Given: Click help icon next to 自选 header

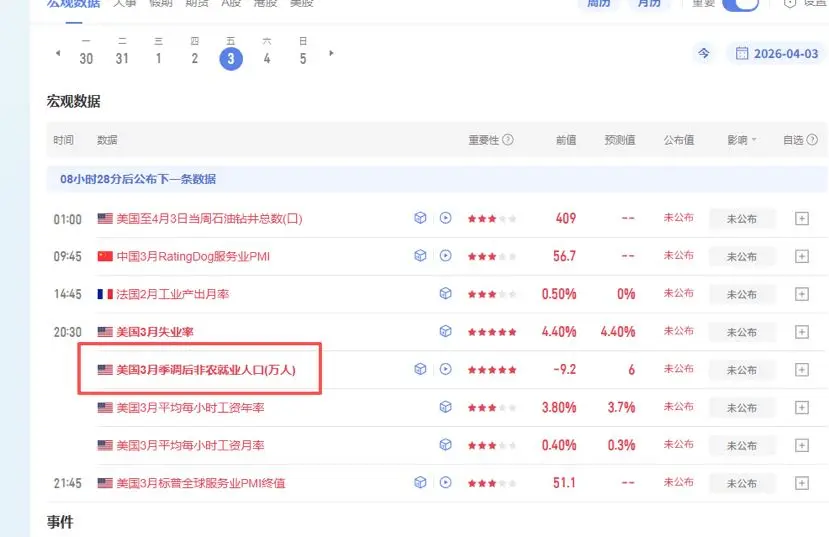Looking at the screenshot, I should 812,140.
